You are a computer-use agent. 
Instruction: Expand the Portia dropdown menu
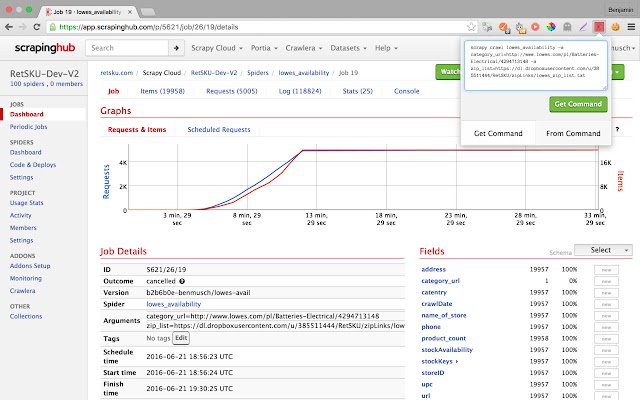tap(264, 48)
